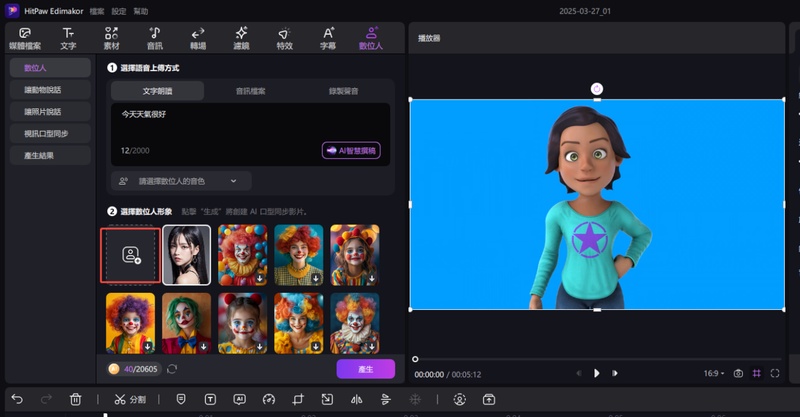Select 數位人 in the sidebar

point(50,68)
